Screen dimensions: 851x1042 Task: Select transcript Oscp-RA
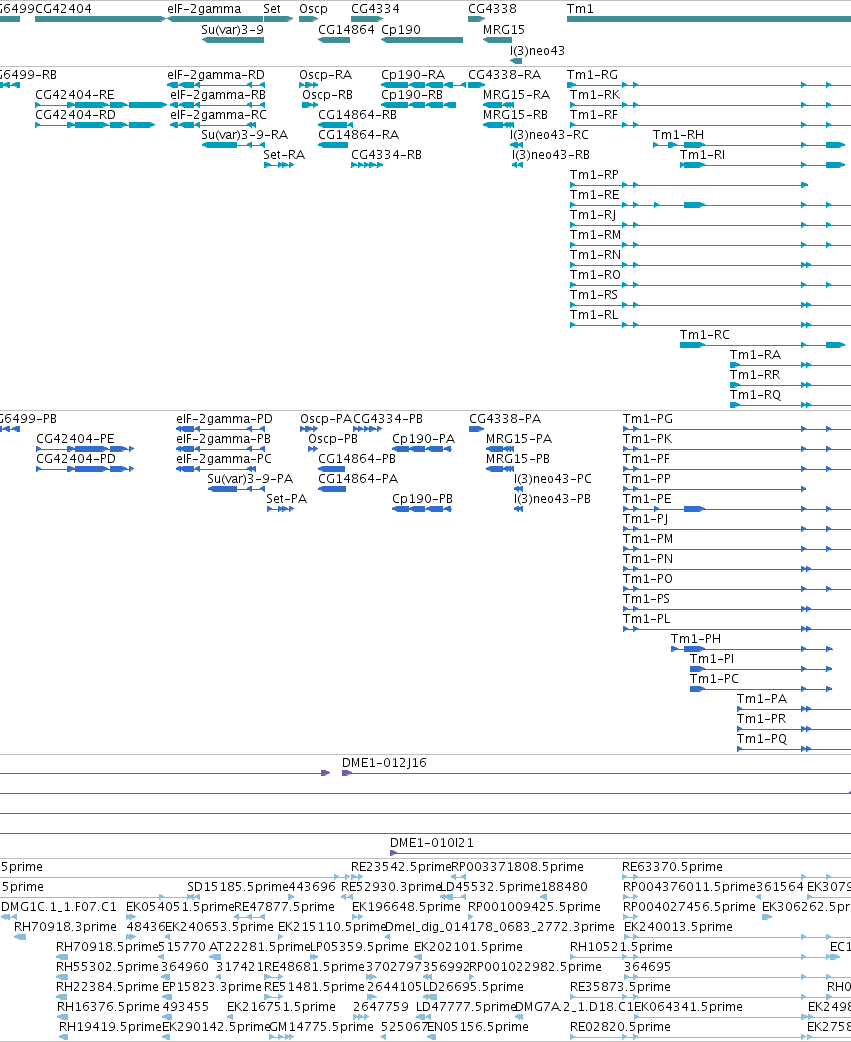click(308, 85)
